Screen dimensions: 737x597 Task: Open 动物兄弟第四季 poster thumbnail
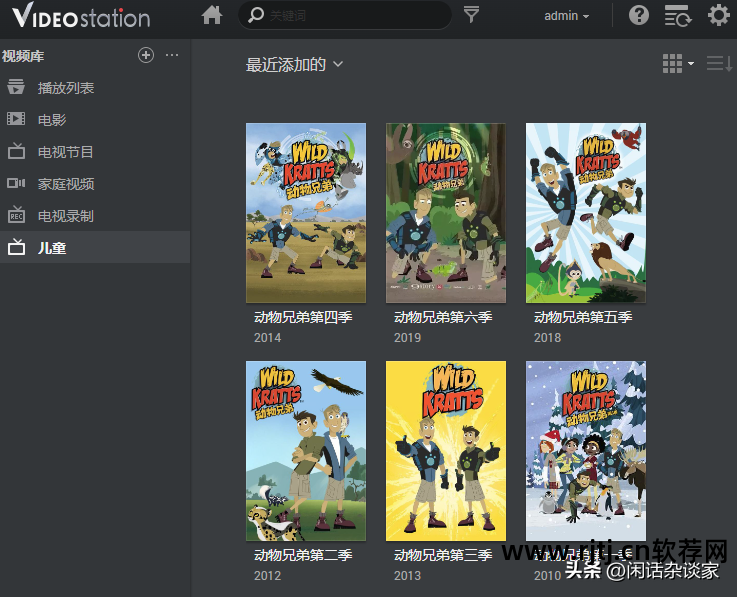(x=306, y=213)
